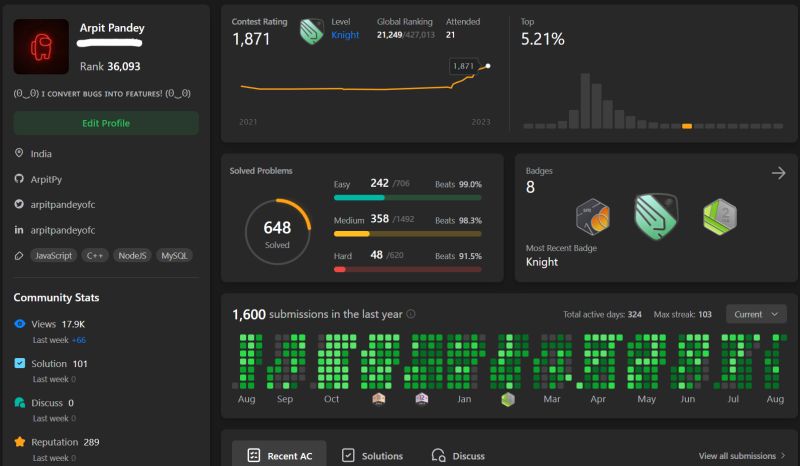Click the Arpit Pandey profile name
Image resolution: width=800 pixels, height=466 pixels.
112,28
